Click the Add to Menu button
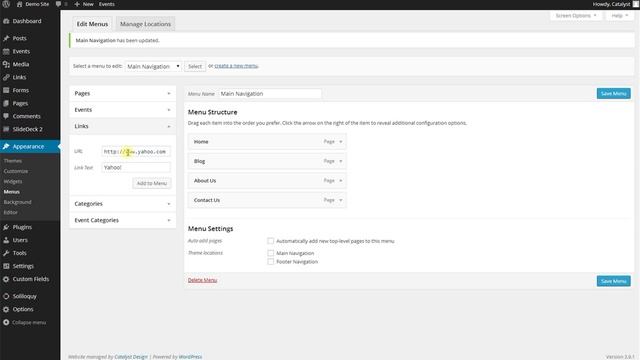The image size is (640, 360). (x=152, y=183)
